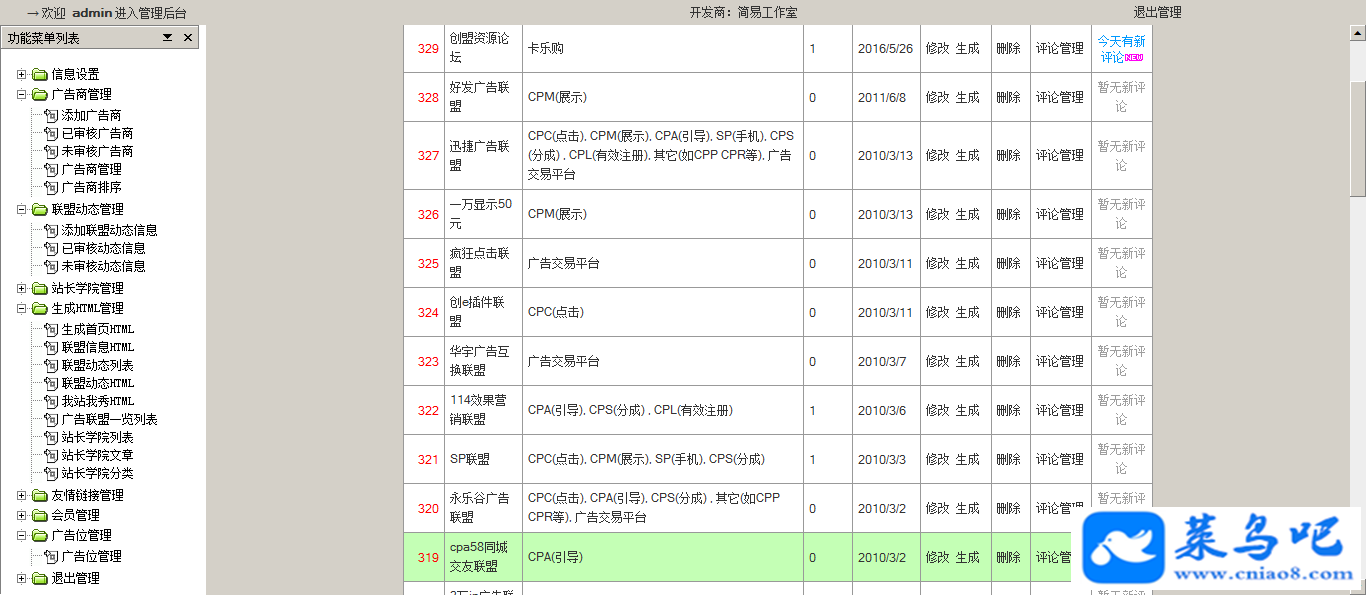1366x595 pixels.
Task: Expand the 退出管理 tree node
Action: tap(22, 578)
